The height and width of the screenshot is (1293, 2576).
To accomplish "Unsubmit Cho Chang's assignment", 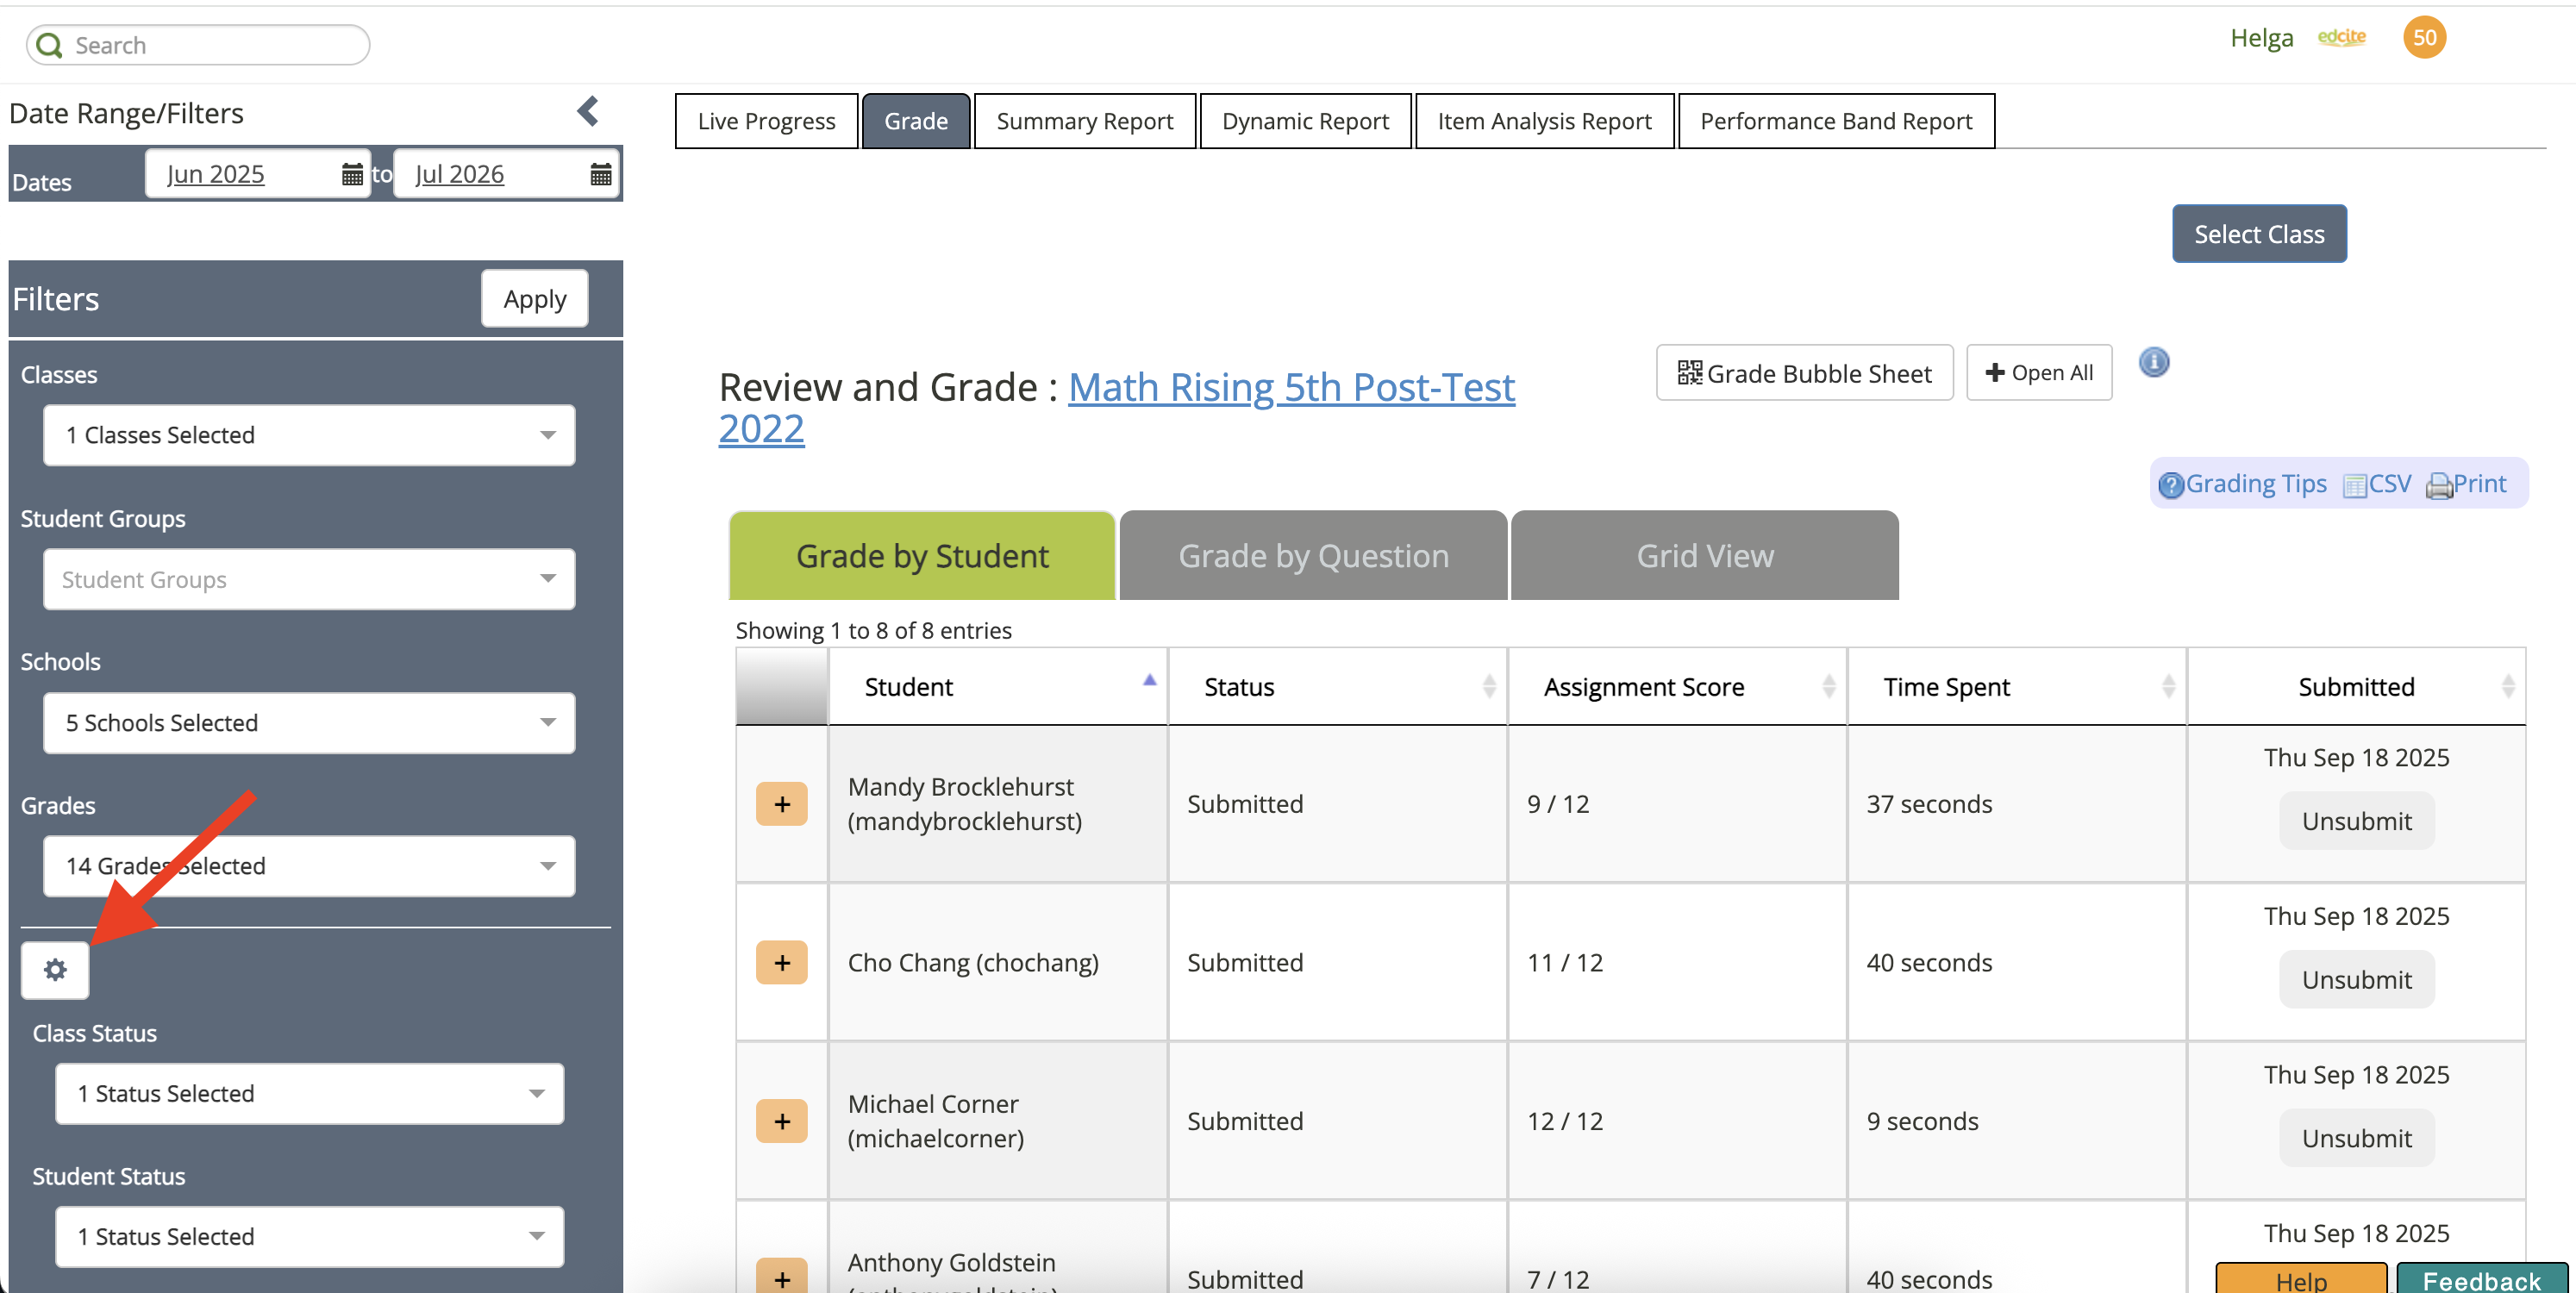I will [2356, 979].
